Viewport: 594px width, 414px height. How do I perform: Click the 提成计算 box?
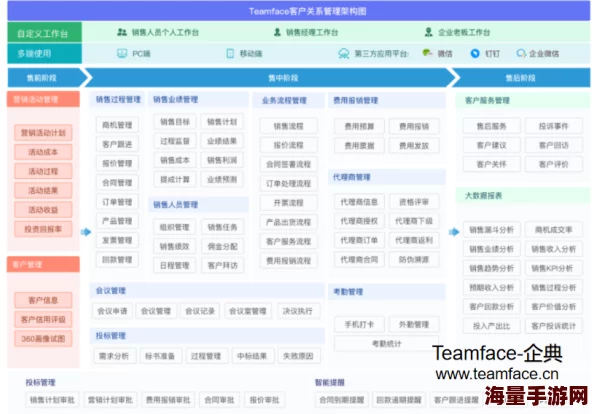(175, 180)
